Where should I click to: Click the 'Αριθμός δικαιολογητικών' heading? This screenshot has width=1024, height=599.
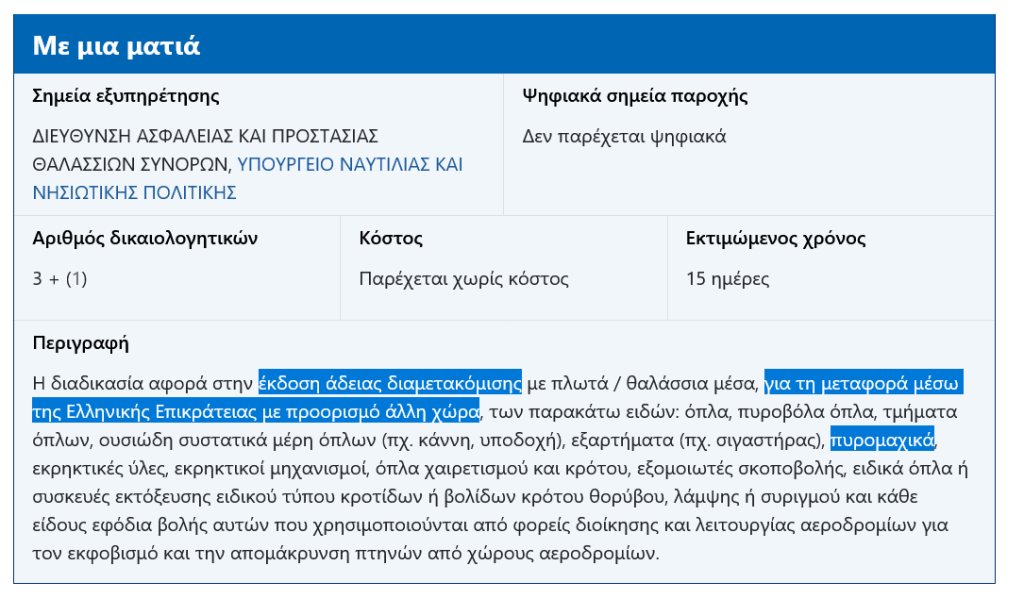coord(145,239)
